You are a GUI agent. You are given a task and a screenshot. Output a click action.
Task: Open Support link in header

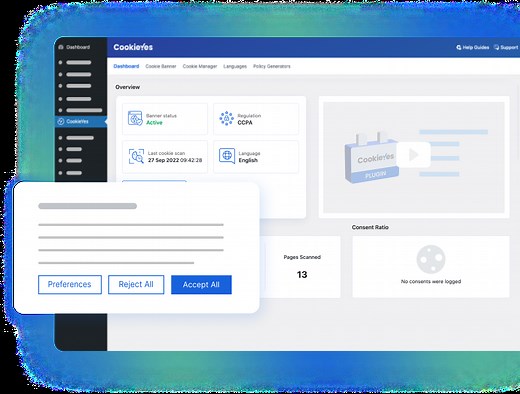tap(506, 47)
